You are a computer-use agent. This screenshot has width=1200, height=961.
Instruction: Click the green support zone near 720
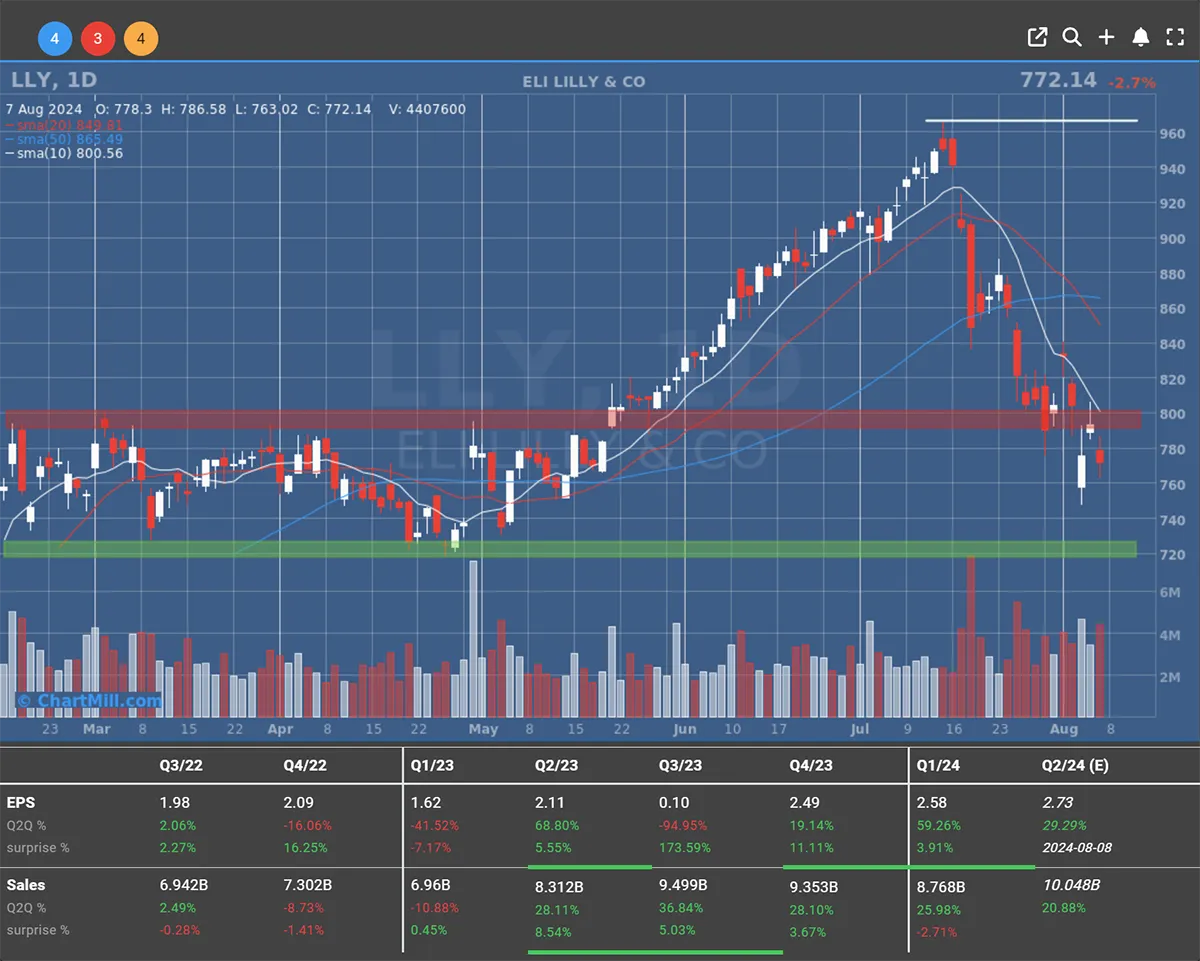570,549
